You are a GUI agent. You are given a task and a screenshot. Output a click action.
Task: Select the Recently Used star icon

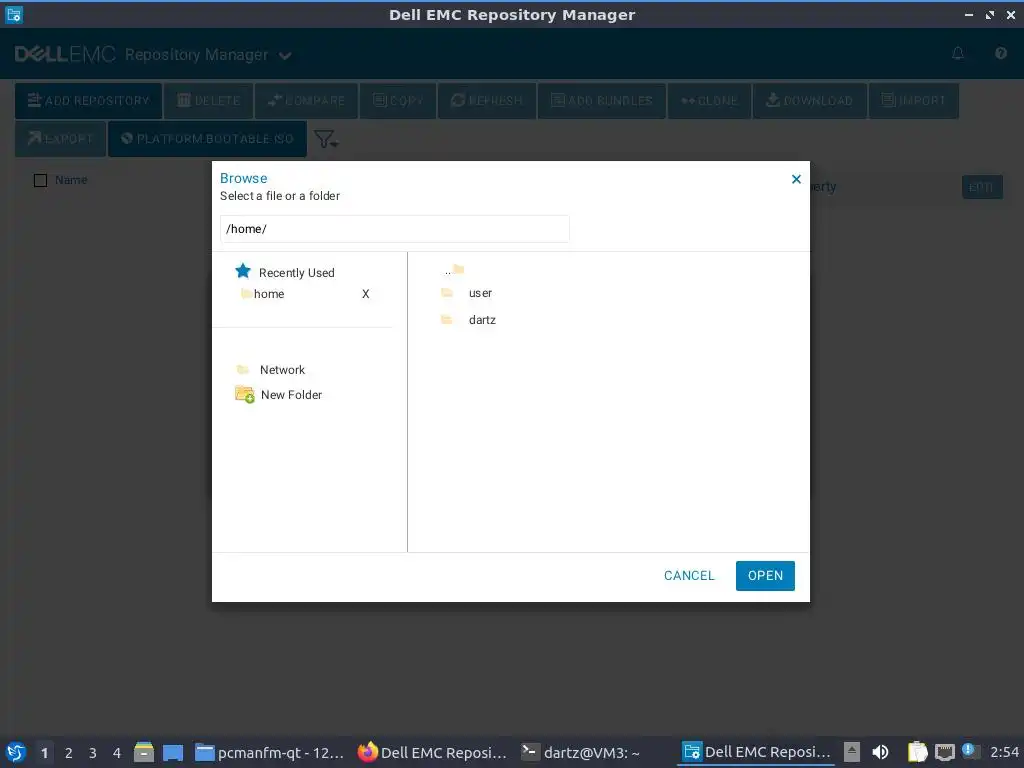tap(243, 271)
